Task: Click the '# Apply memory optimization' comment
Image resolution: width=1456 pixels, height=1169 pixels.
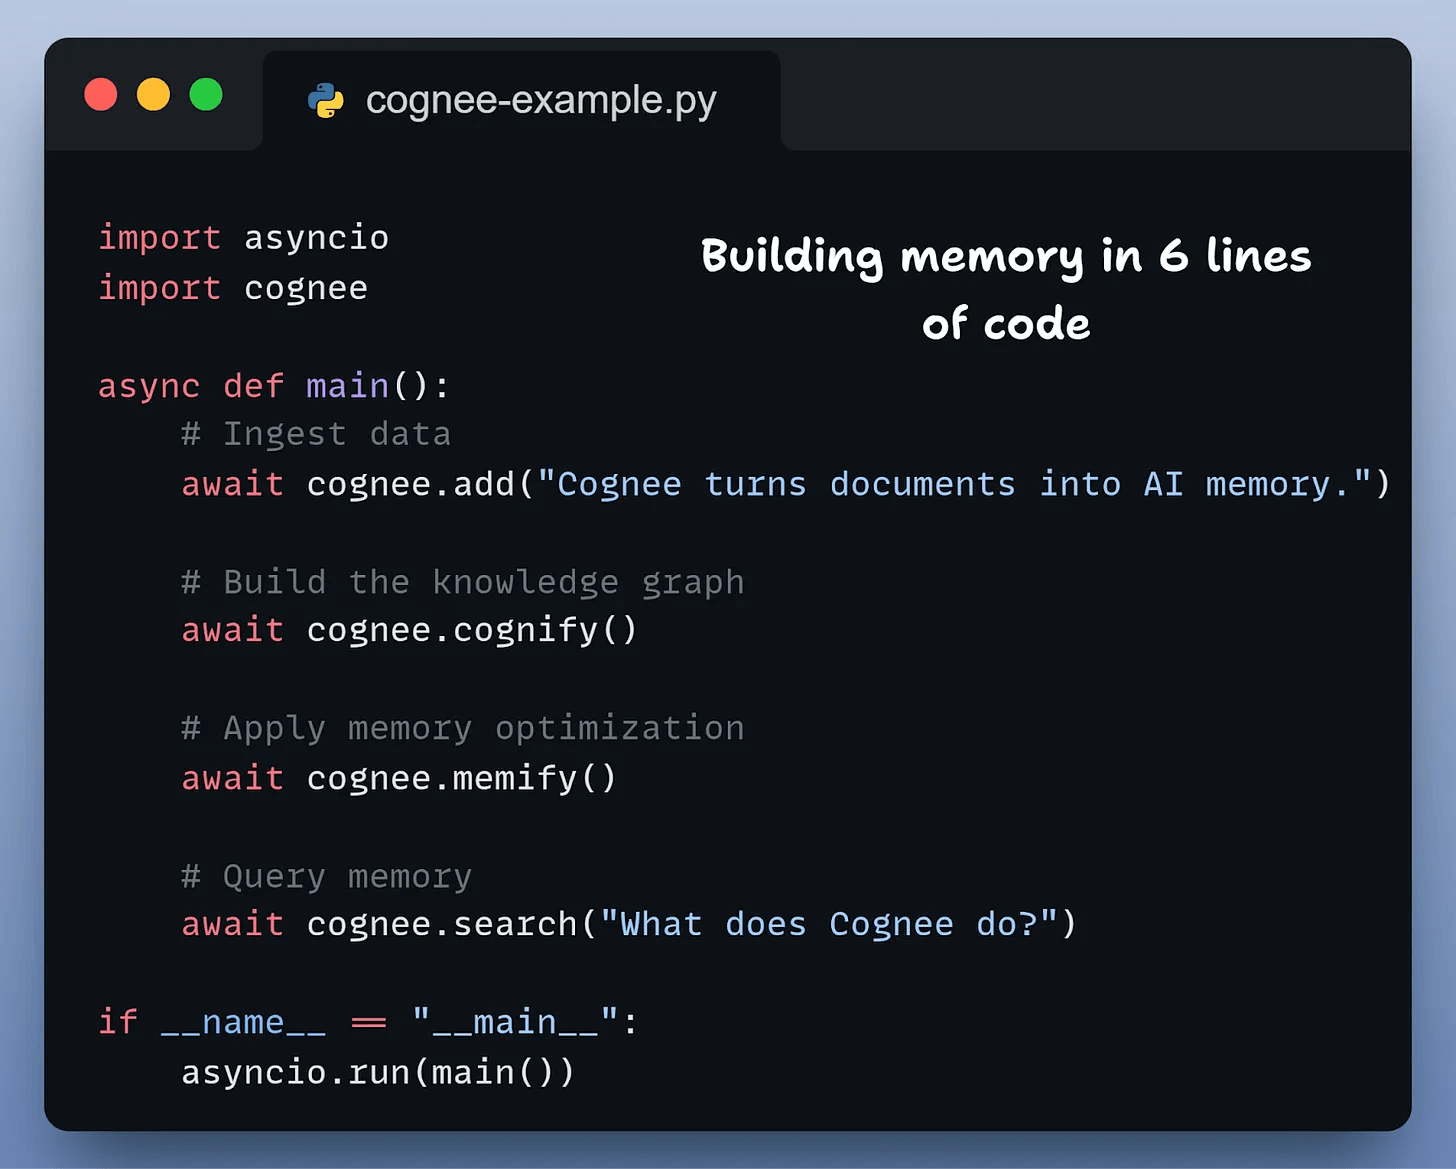Action: coord(463,728)
